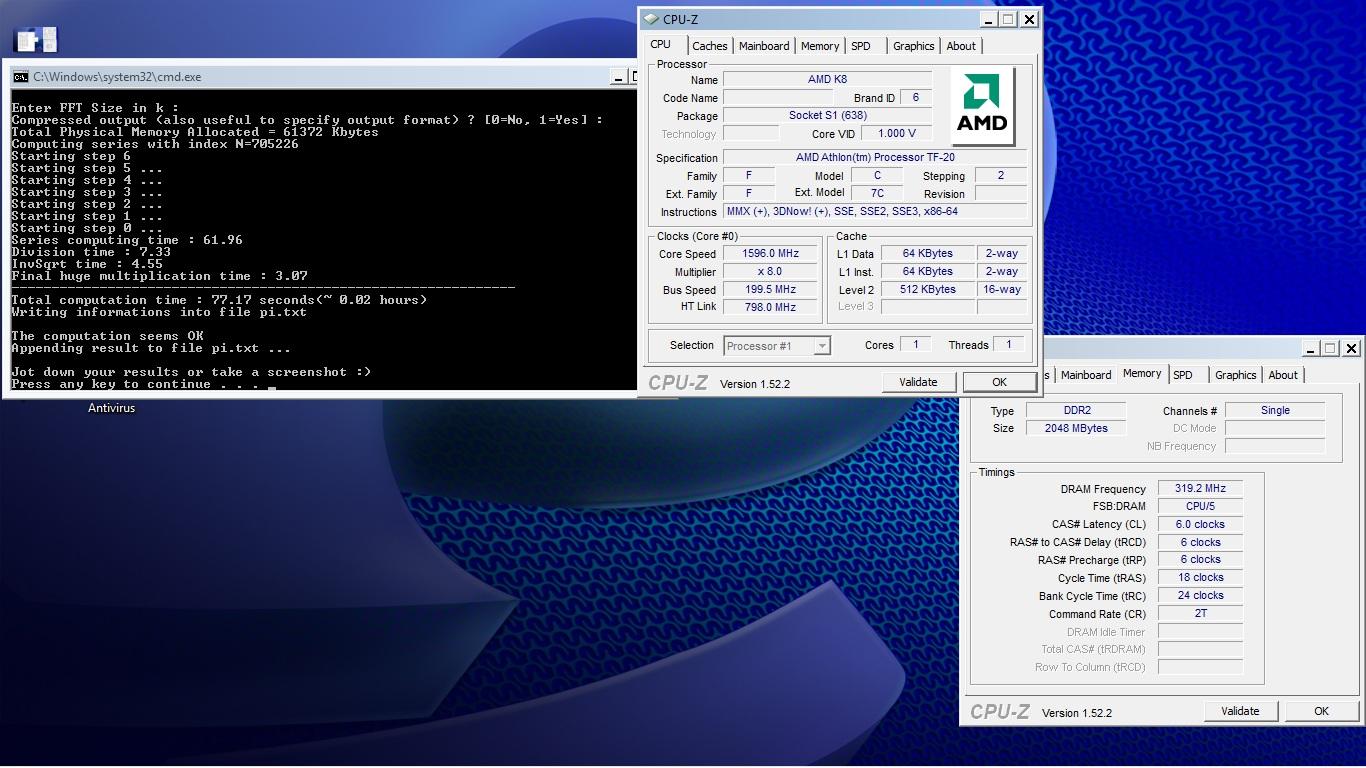The width and height of the screenshot is (1366, 768).
Task: Click the Level 2 16-way value
Action: click(x=1002, y=290)
